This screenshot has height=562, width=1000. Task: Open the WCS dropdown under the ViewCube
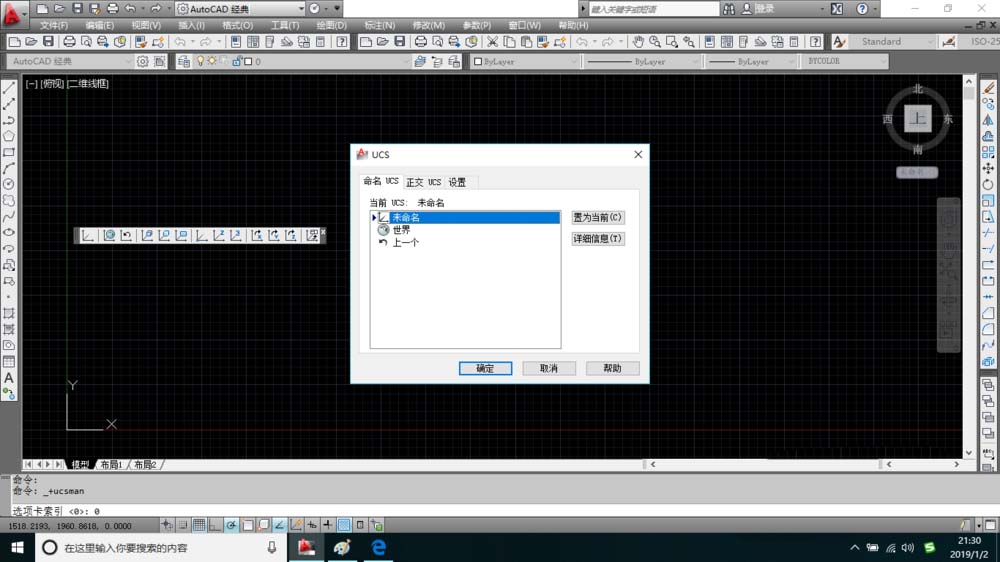click(916, 172)
